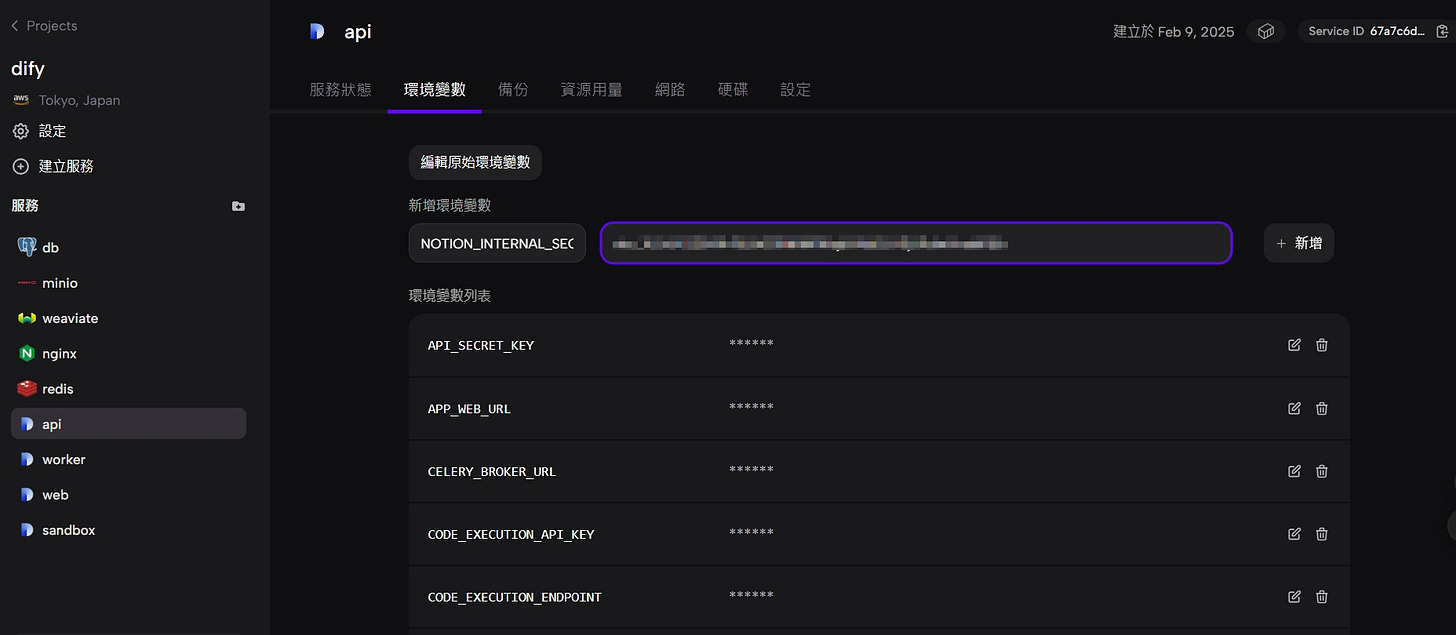Select the web service
Screen dimensions: 1456x635
[x=128, y=494]
